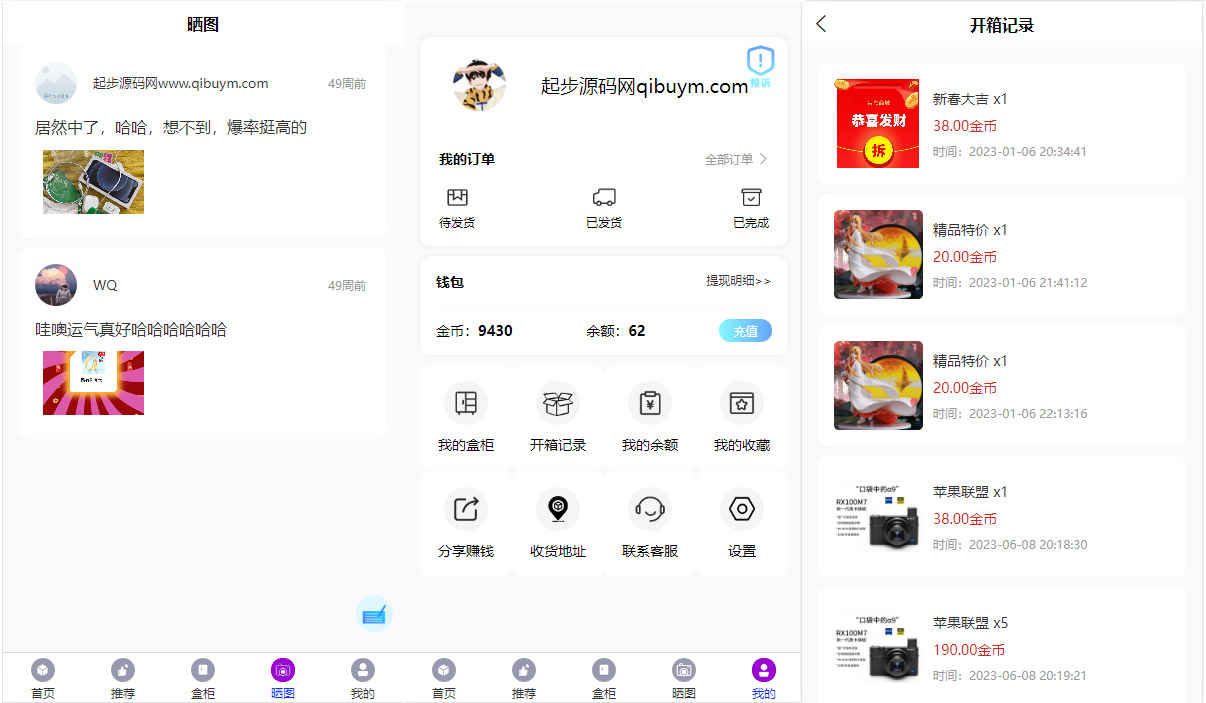Tap the 分享赚钱 share icon

click(x=465, y=509)
